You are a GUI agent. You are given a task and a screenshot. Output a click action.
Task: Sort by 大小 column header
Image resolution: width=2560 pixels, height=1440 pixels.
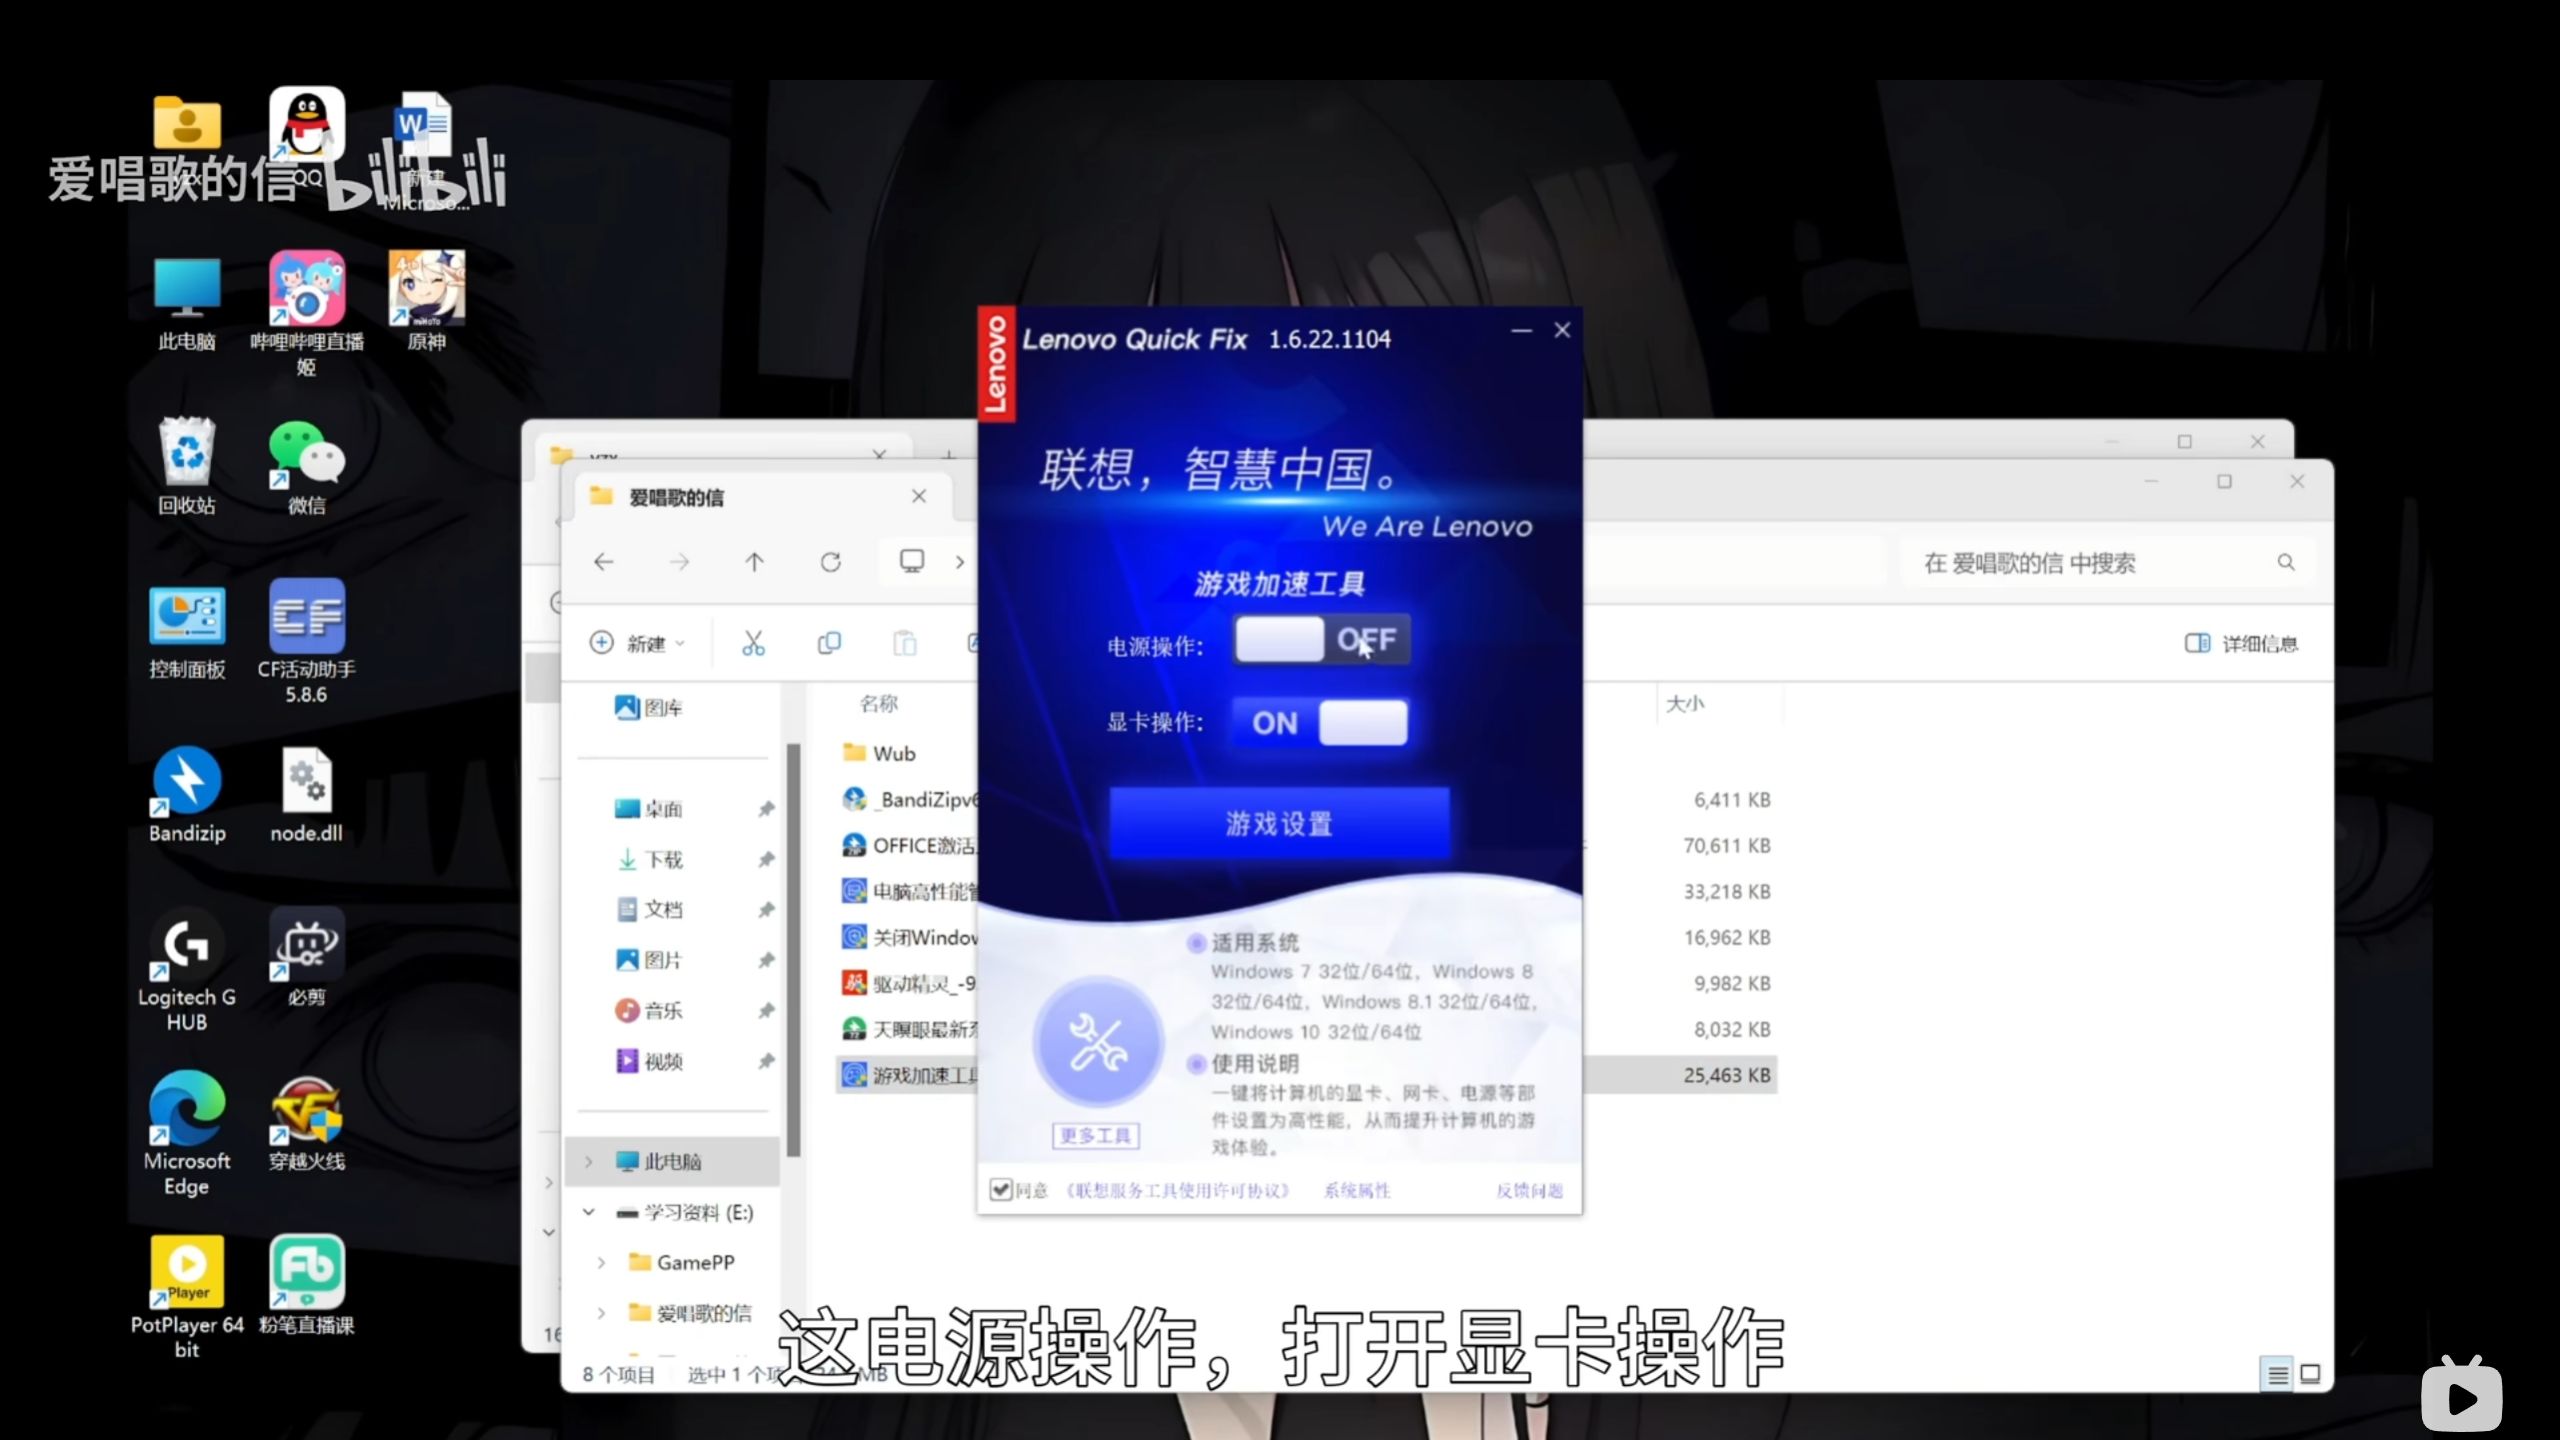click(1685, 704)
